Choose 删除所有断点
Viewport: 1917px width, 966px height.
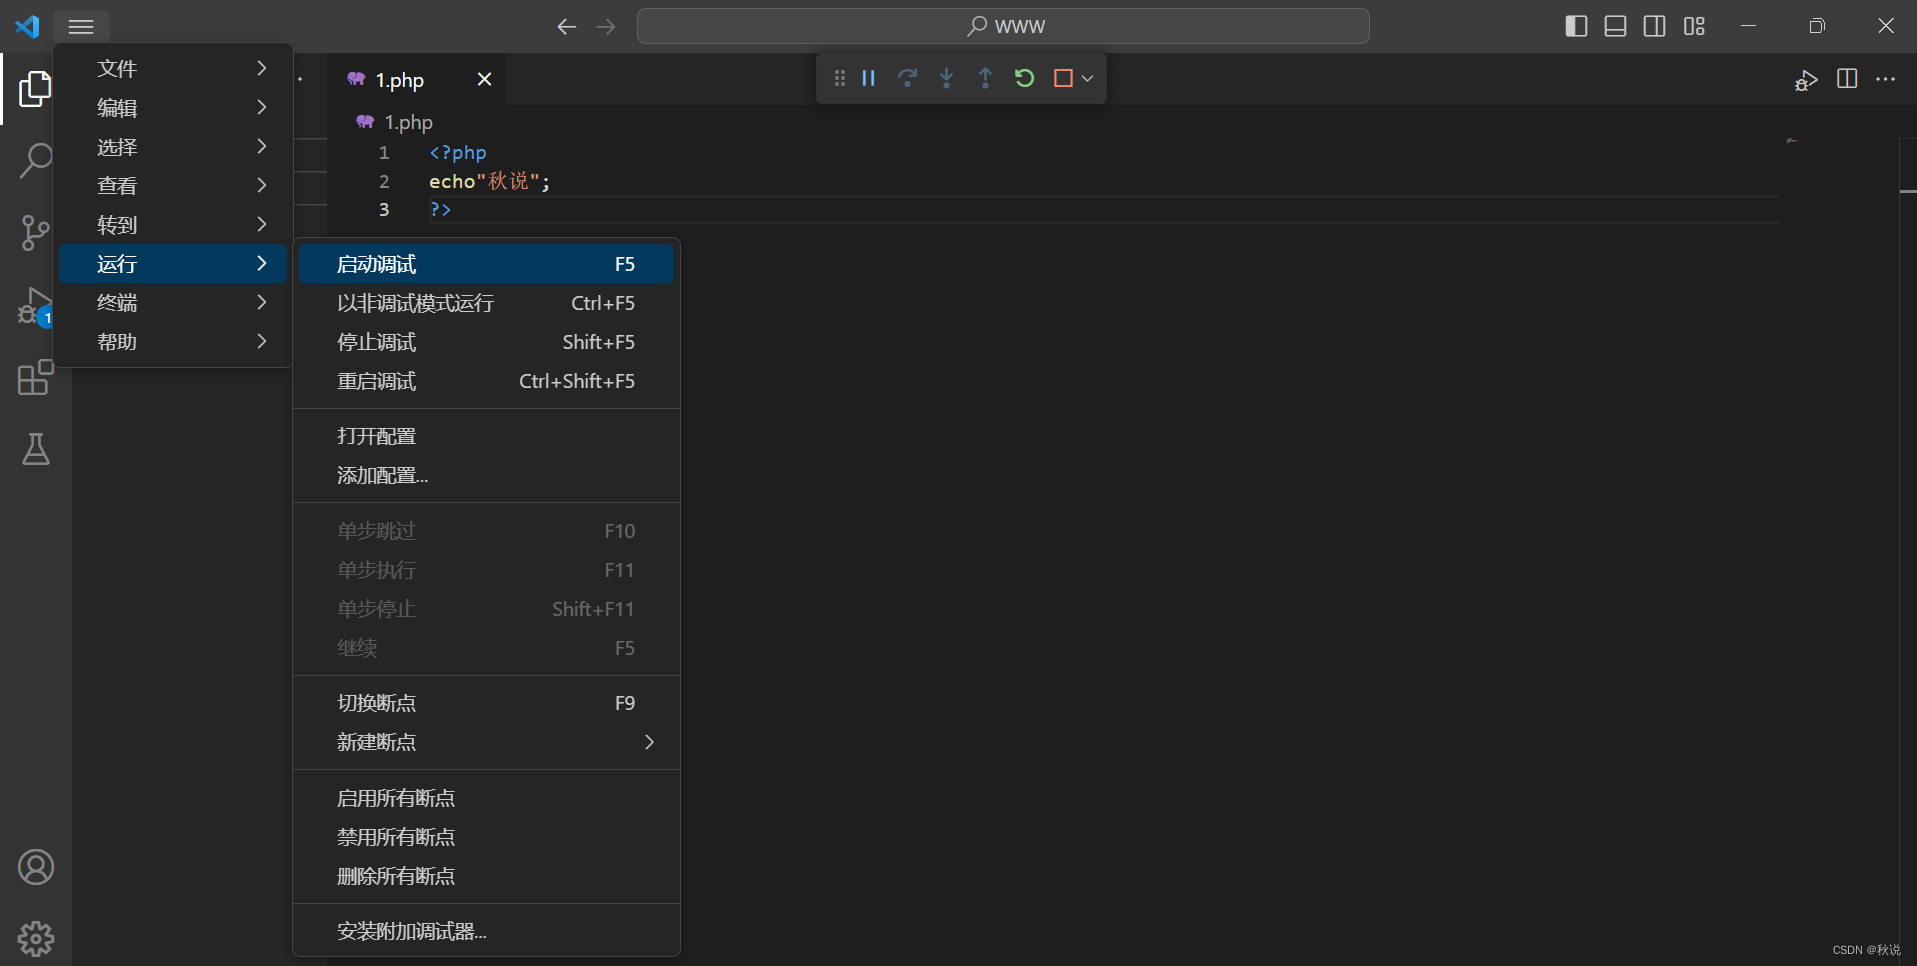(x=486, y=876)
